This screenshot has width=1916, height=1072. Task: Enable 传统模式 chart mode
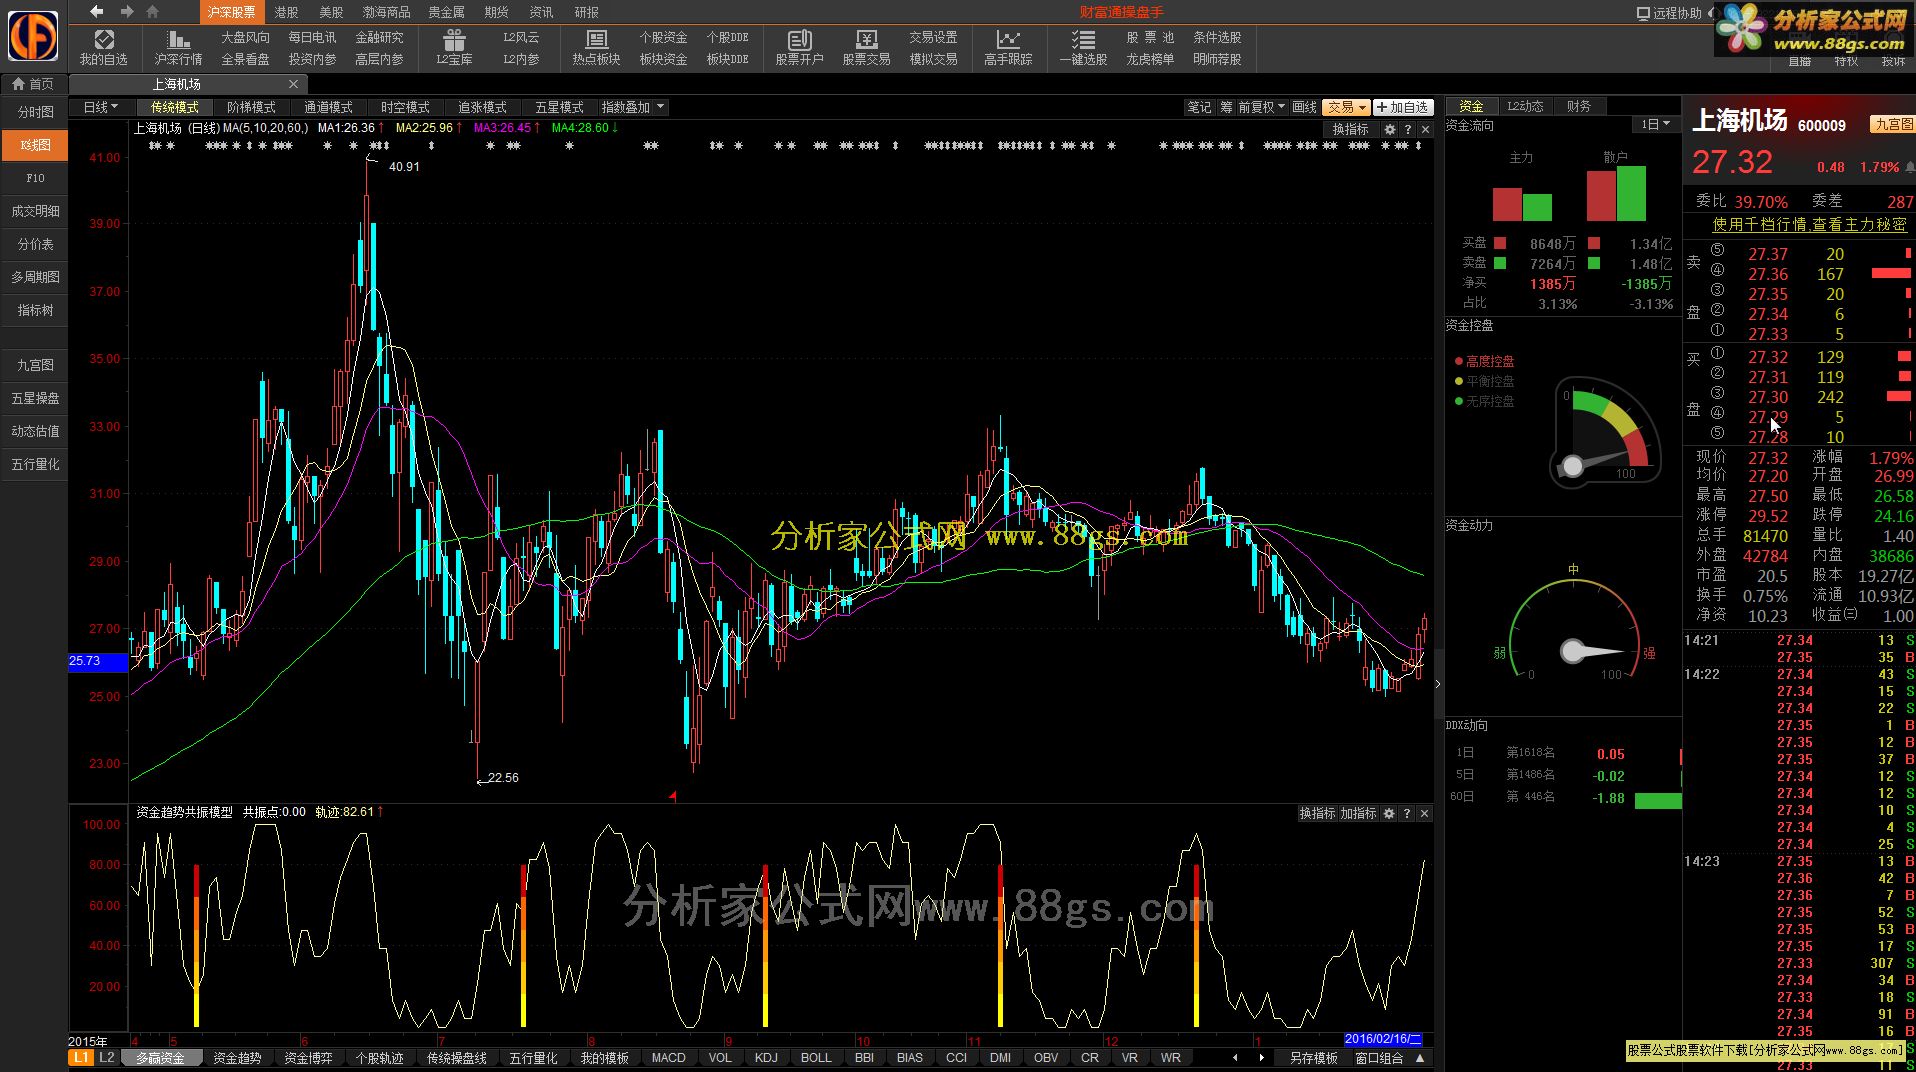175,107
